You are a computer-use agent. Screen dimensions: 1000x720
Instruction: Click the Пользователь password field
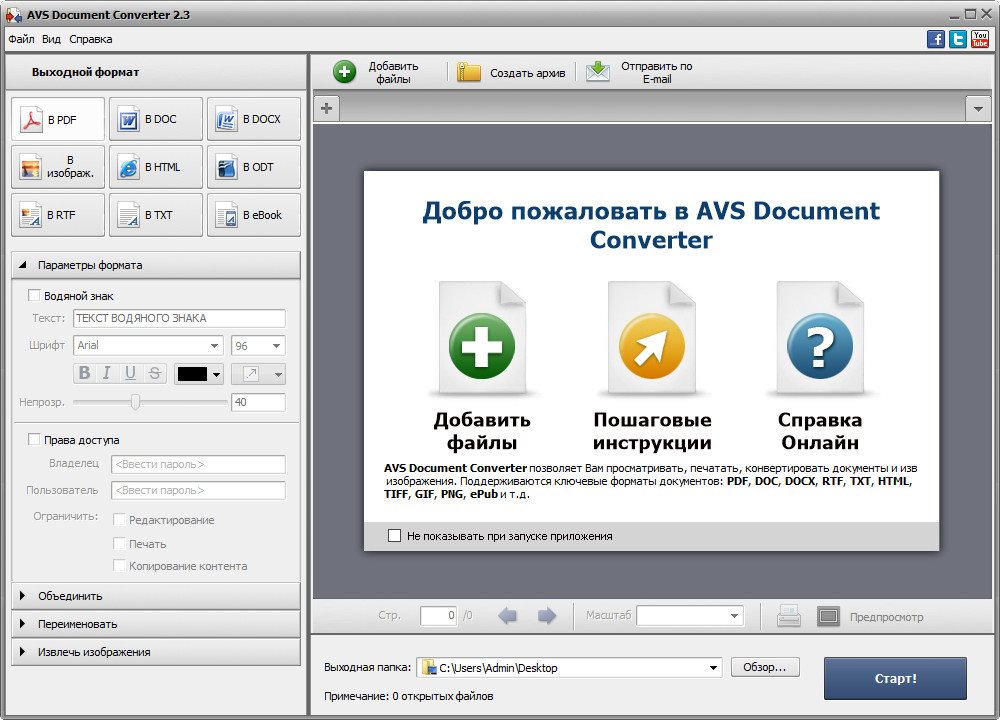[198, 490]
